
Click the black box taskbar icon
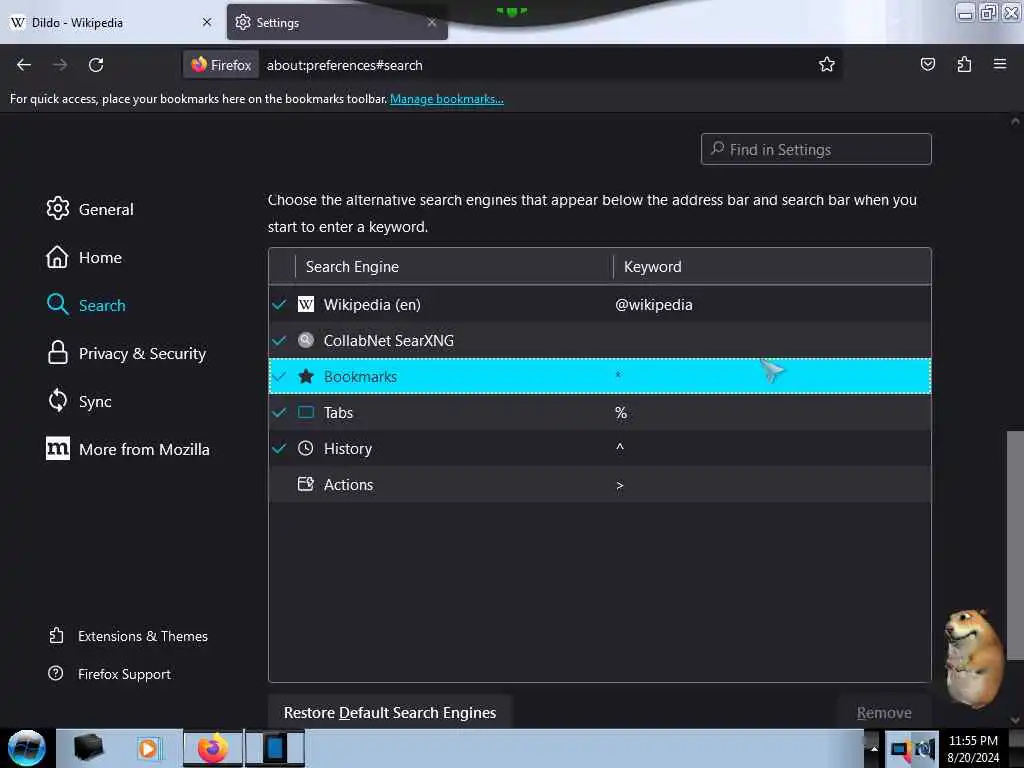[x=88, y=748]
